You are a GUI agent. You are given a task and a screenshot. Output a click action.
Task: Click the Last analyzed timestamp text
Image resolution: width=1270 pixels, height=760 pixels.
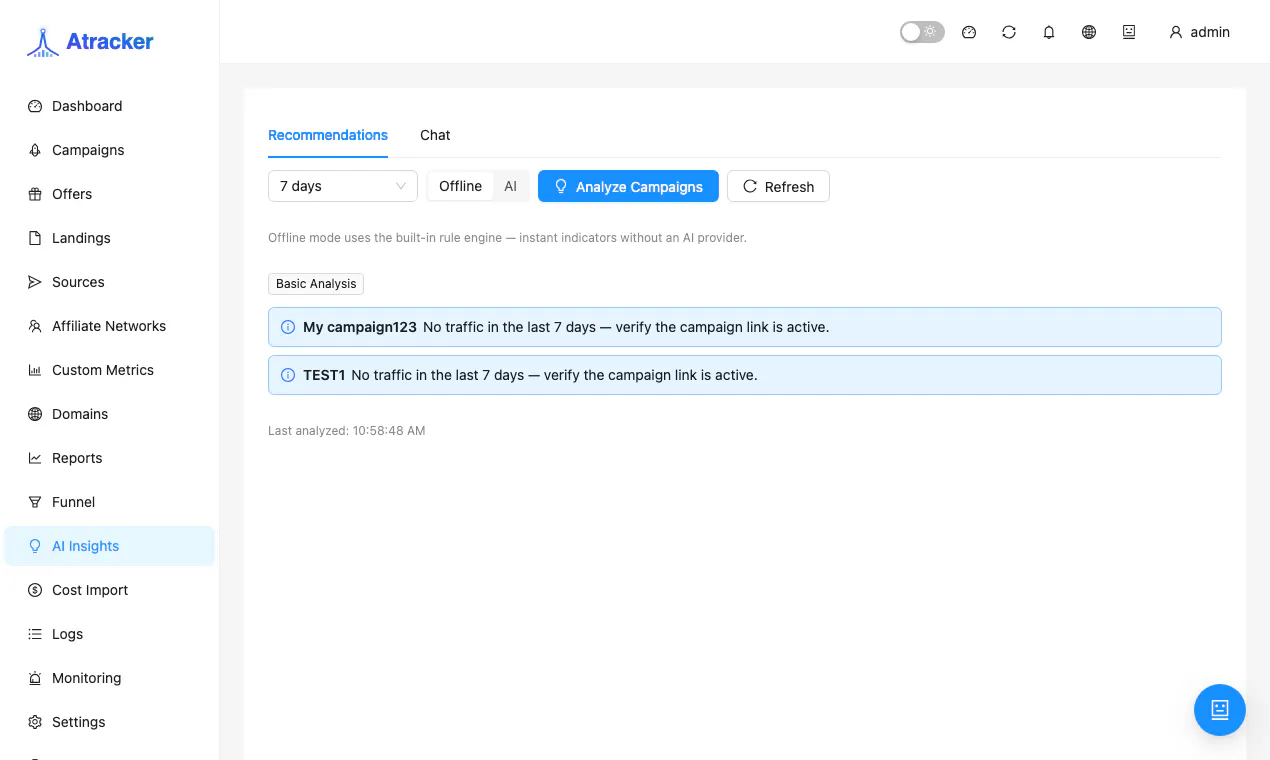347,431
